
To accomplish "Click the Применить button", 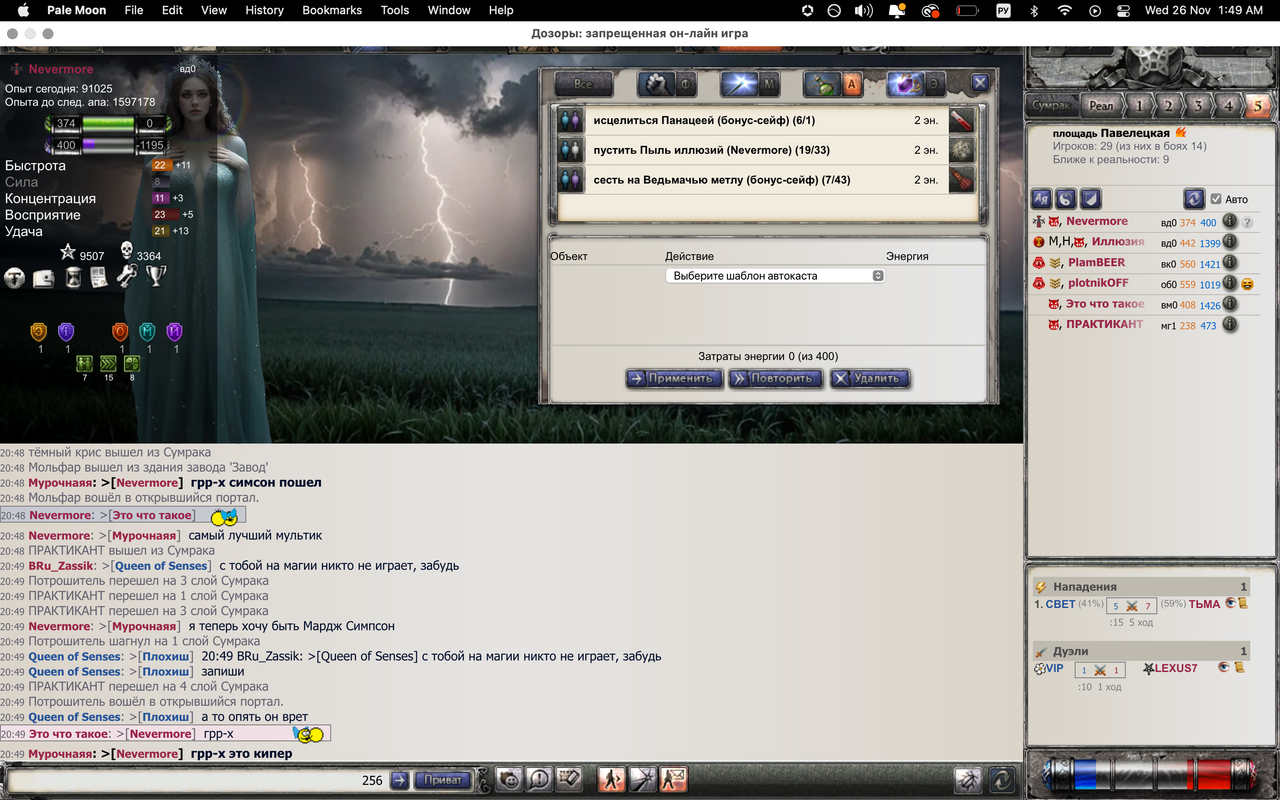I will [x=673, y=378].
